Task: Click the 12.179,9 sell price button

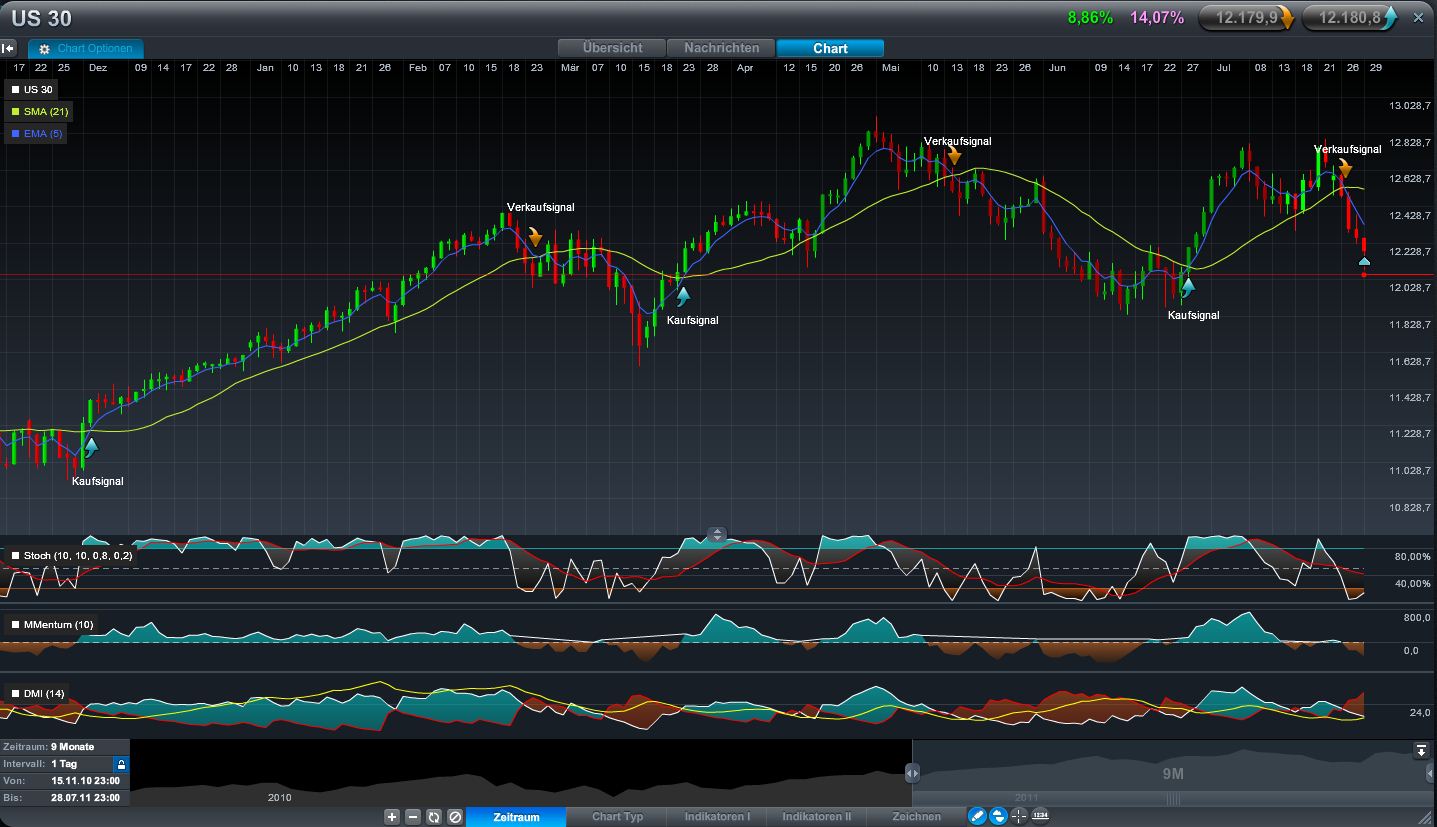Action: click(x=1246, y=16)
